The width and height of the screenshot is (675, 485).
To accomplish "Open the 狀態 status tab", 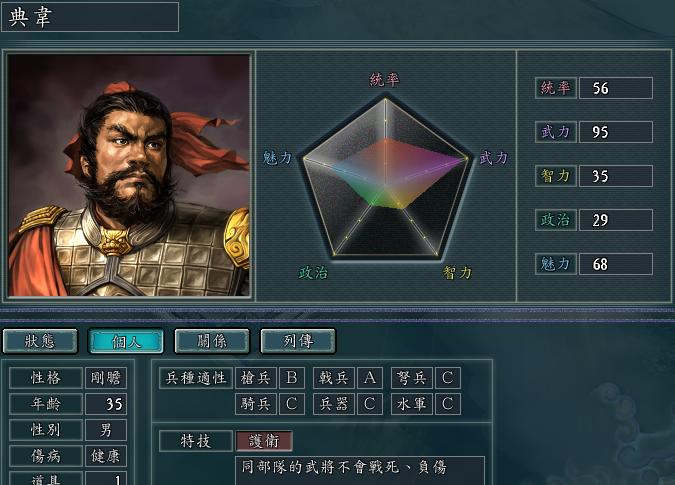I will [x=40, y=341].
